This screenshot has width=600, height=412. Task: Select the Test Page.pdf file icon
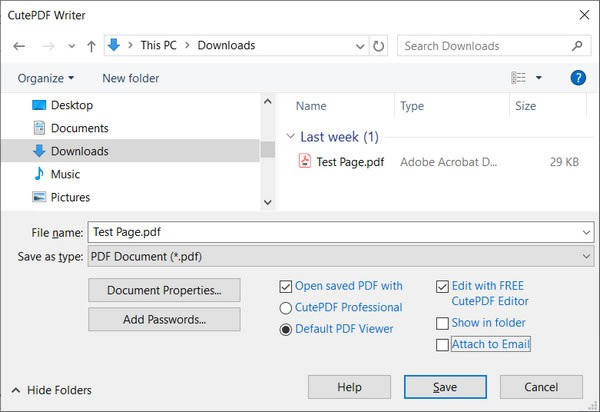tap(305, 161)
